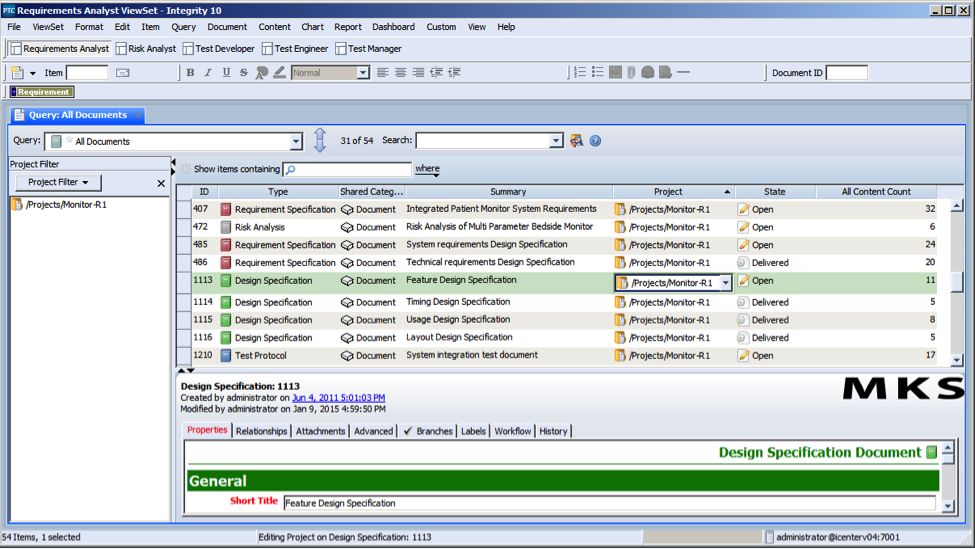This screenshot has width=975, height=549.
Task: Switch to Test Engineer view
Action: [x=295, y=48]
